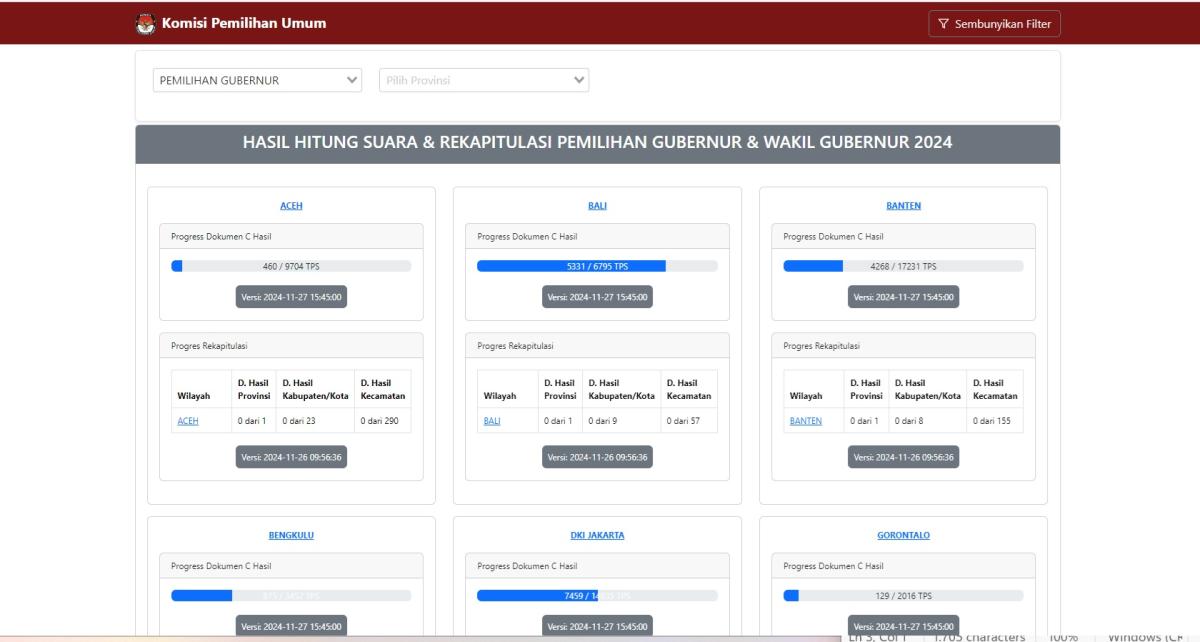Screen dimensions: 1200x642
Task: Click BALI link in rekapitulasi table
Action: click(492, 421)
